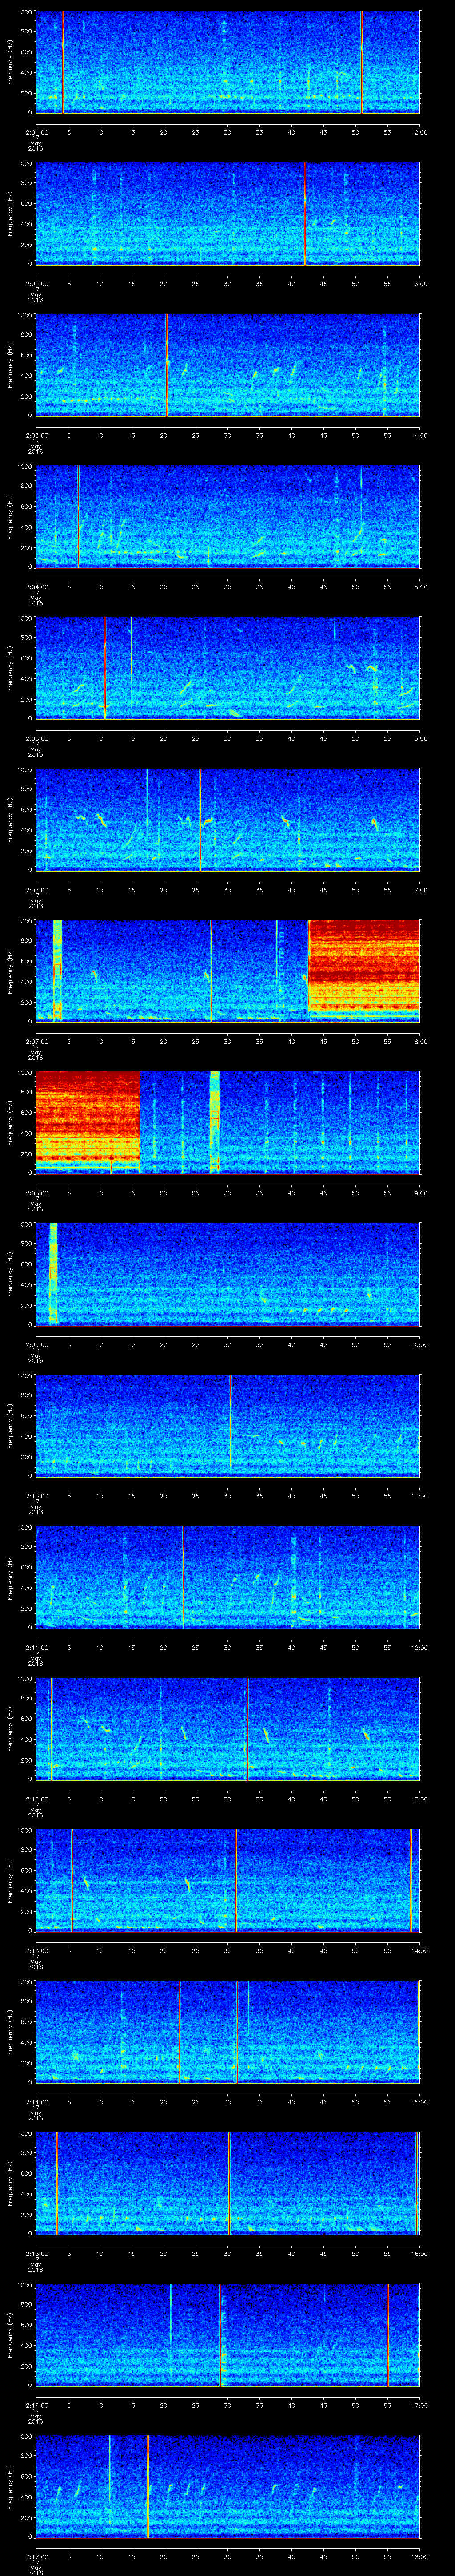Click red line near 20s in the 2:03:00 spectrogram
This screenshot has height=2576, width=455.
pos(166,365)
